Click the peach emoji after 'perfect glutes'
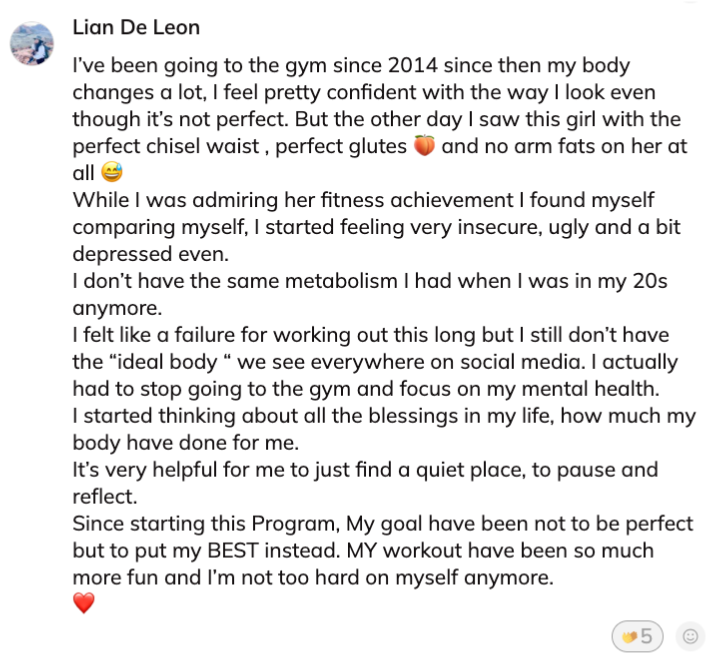The image size is (718, 662). pyautogui.click(x=425, y=146)
